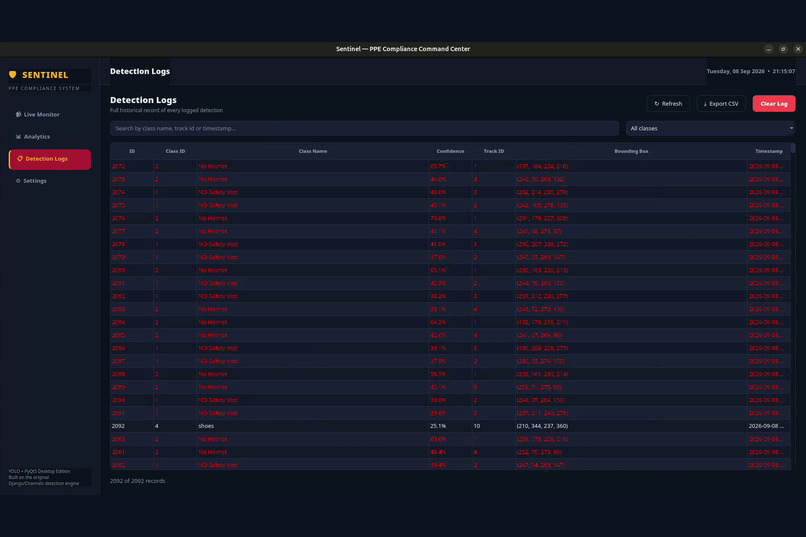Sort by the Confidence column header

click(450, 151)
